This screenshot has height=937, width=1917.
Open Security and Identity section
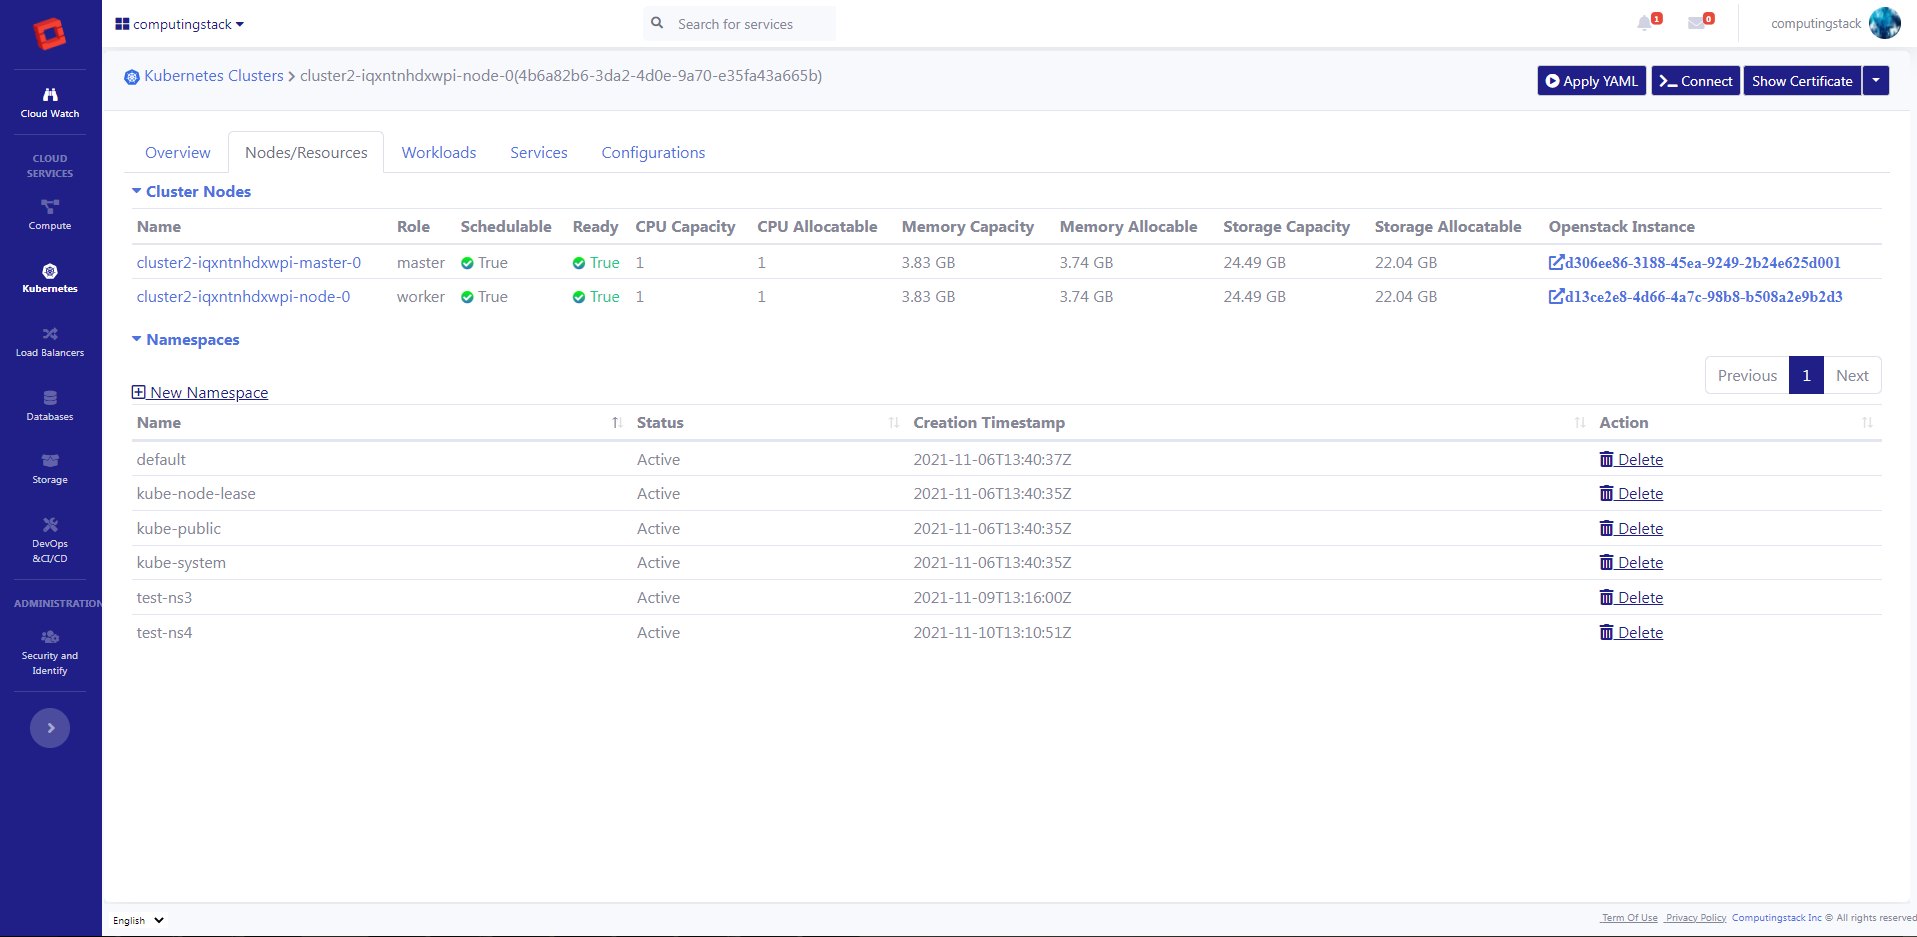[50, 653]
